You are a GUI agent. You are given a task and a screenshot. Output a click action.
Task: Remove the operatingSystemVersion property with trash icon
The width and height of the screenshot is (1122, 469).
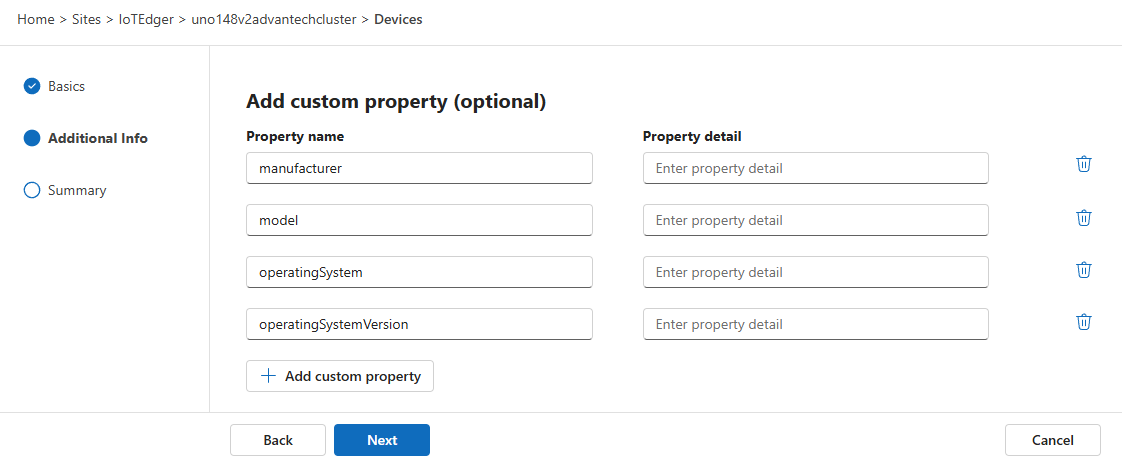point(1083,321)
